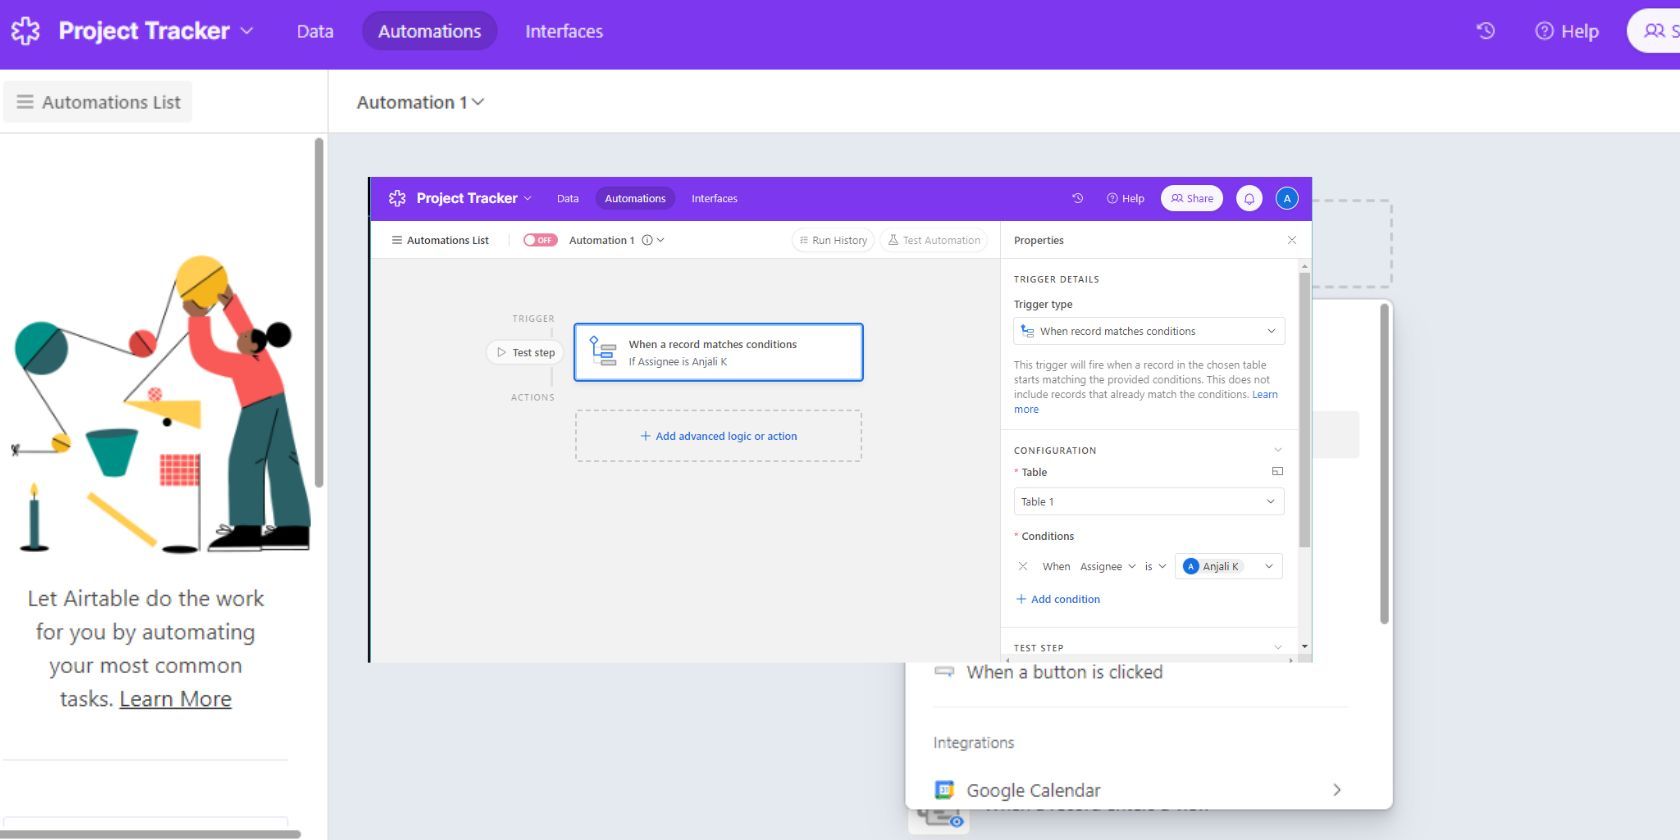
Task: Click the info icon next to Automation 1
Action: pyautogui.click(x=647, y=240)
